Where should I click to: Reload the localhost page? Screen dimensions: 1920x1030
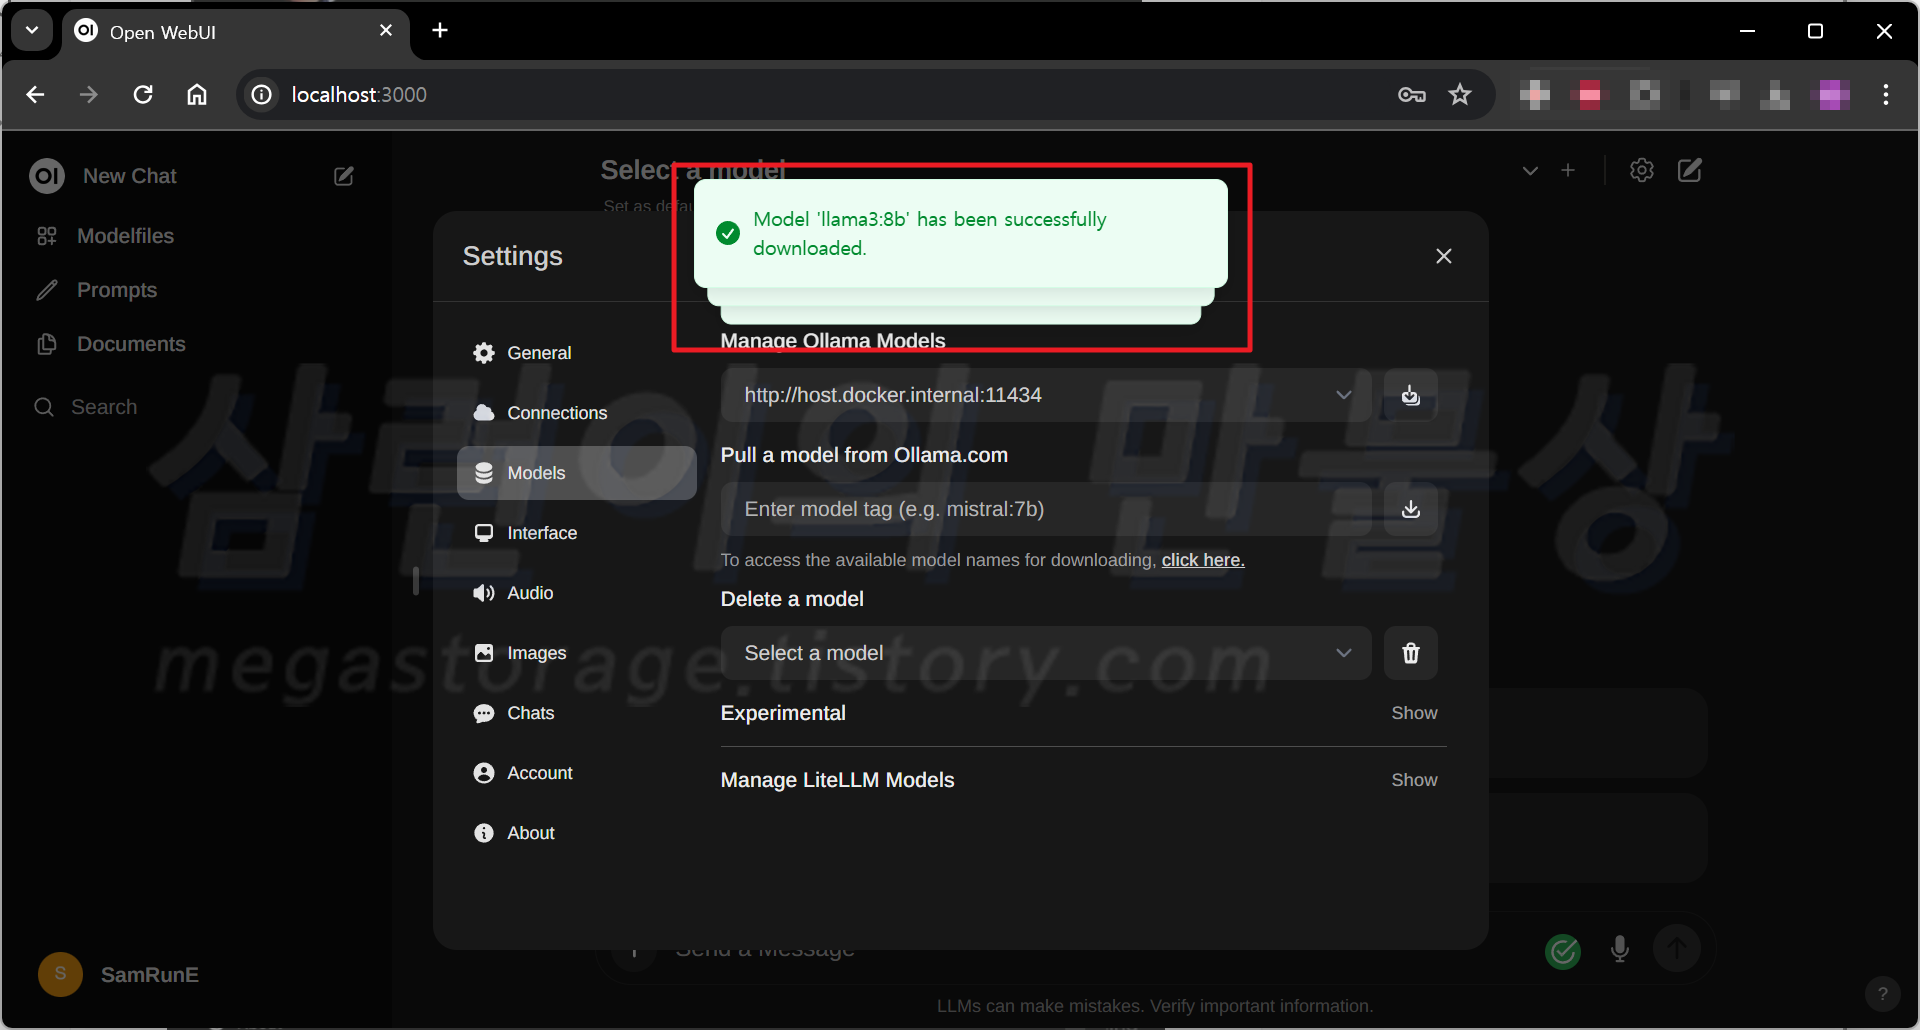[143, 95]
